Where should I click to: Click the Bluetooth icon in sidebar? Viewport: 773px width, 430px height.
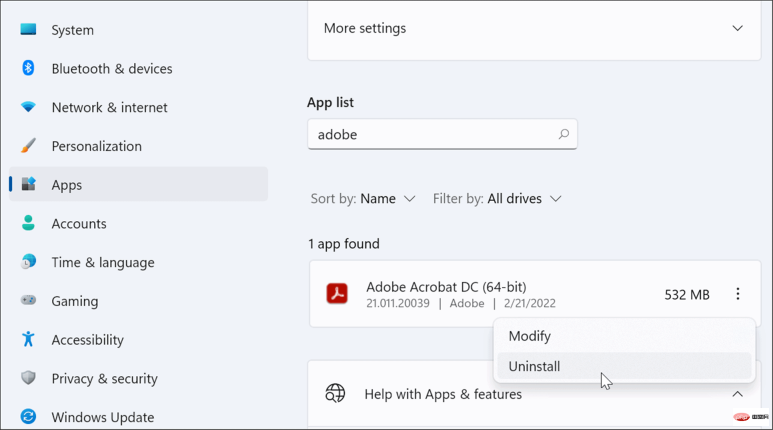tap(28, 68)
